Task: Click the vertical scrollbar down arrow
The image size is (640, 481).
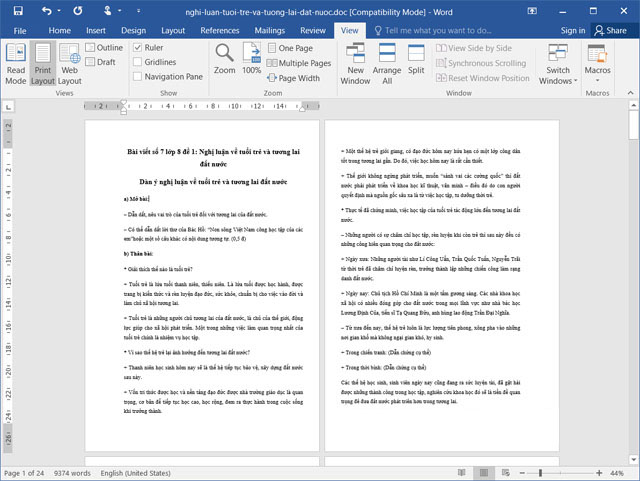Action: coord(633,459)
